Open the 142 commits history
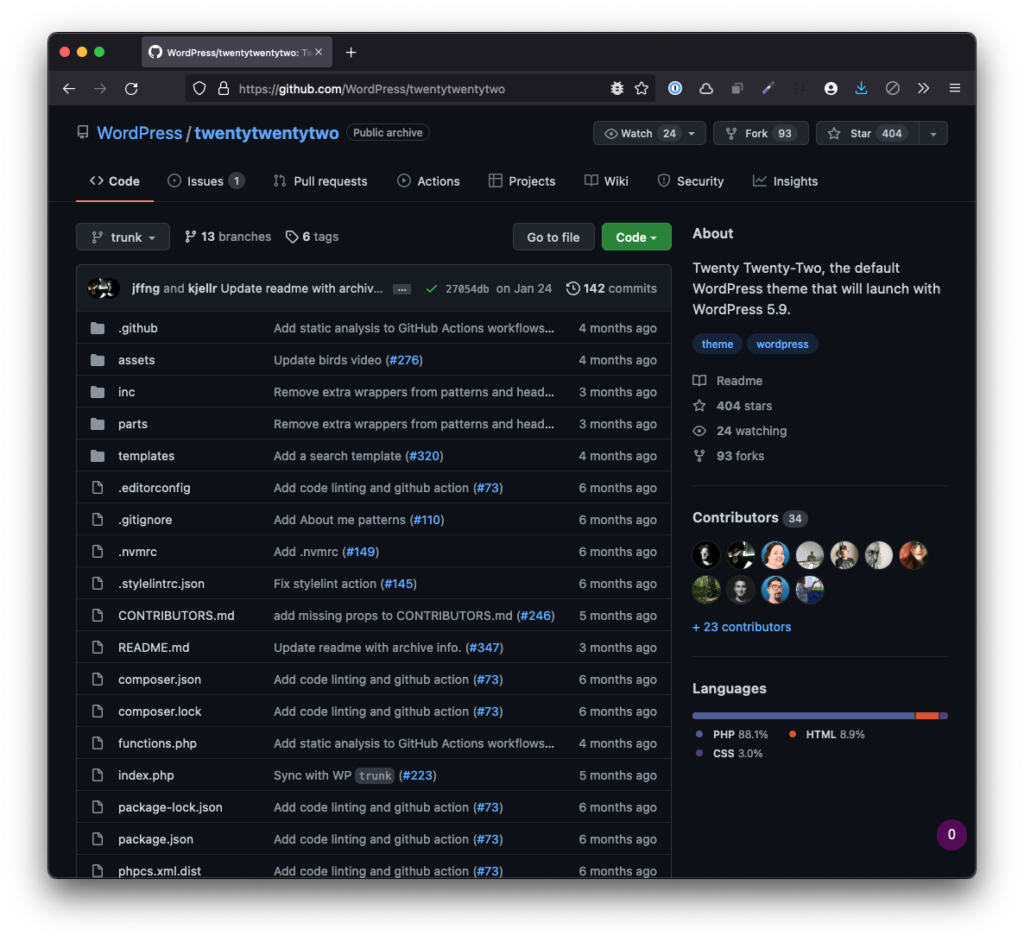The height and width of the screenshot is (942, 1024). 611,288
